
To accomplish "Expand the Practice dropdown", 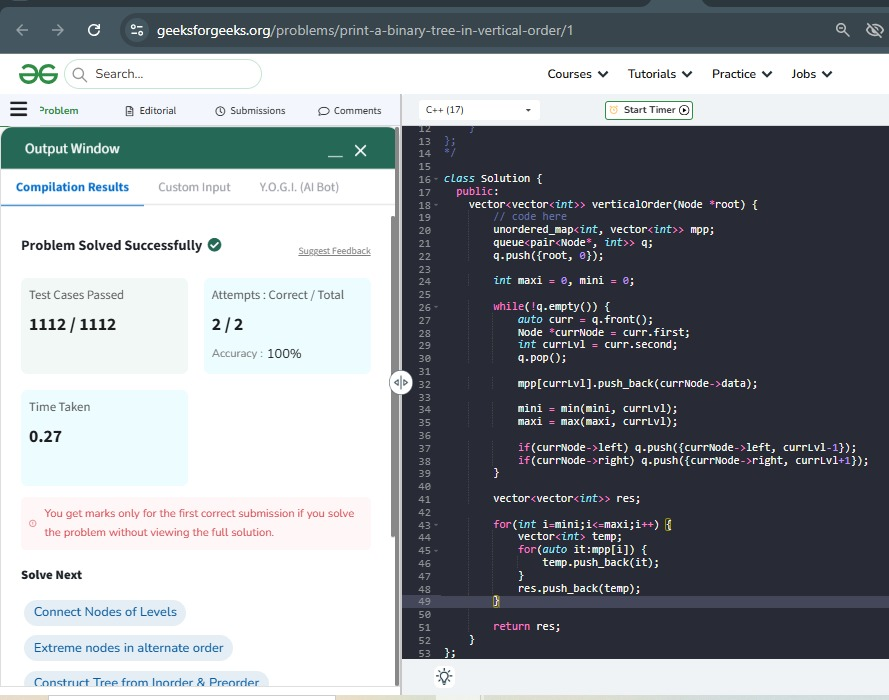I will (x=742, y=74).
